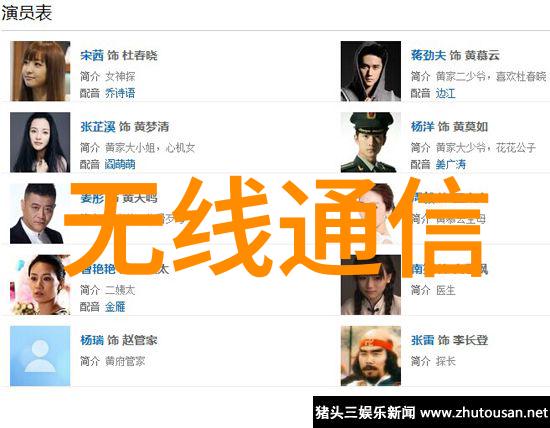
Task: Click 宋茜's portrait thumbnail
Action: point(40,71)
